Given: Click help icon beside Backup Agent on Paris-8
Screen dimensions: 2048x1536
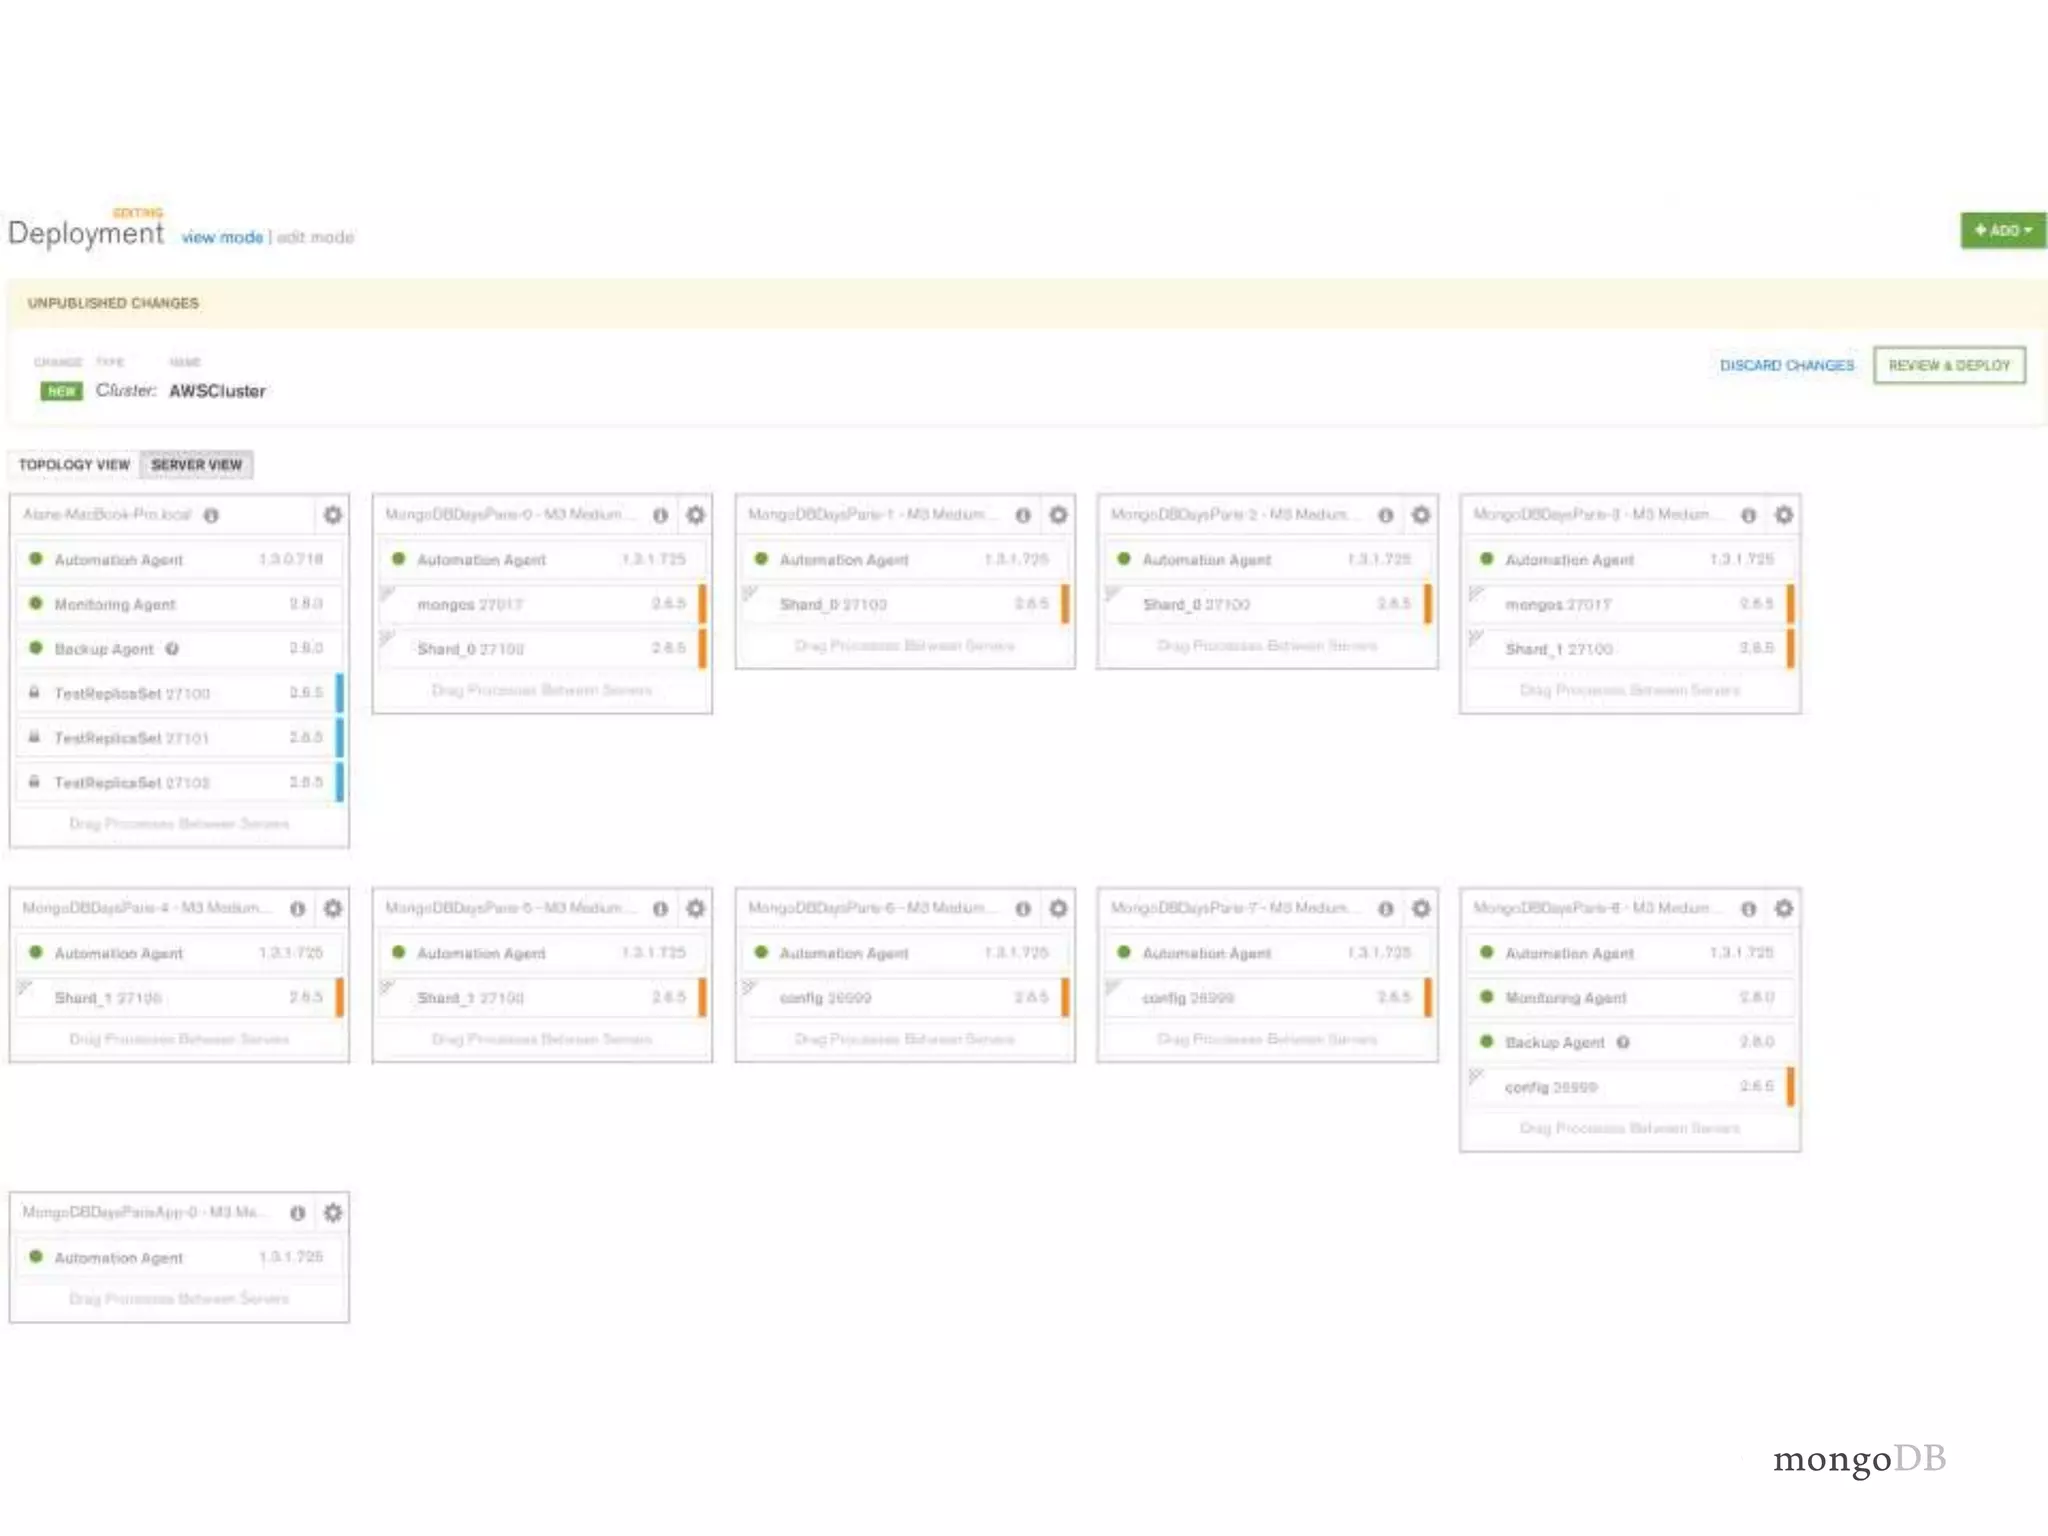Looking at the screenshot, I should pos(1623,1042).
